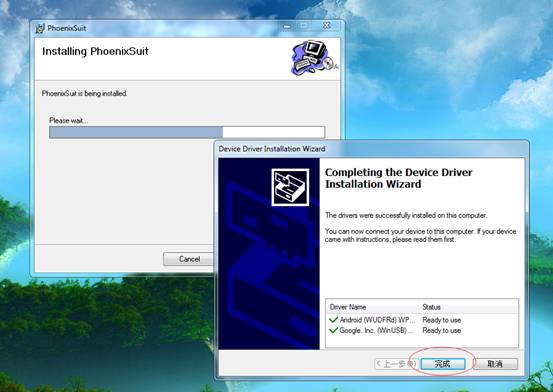Click the 'You can now connect your device' text
Screen dimensions: 553x392
coord(420,235)
